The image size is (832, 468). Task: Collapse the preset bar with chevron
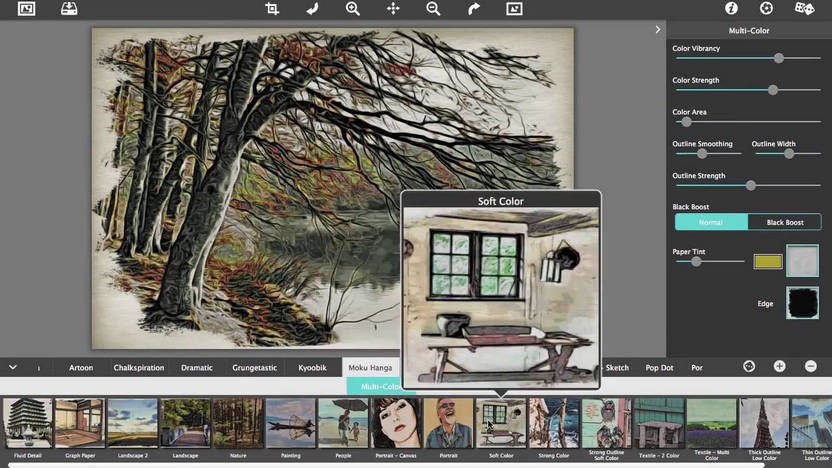13,367
